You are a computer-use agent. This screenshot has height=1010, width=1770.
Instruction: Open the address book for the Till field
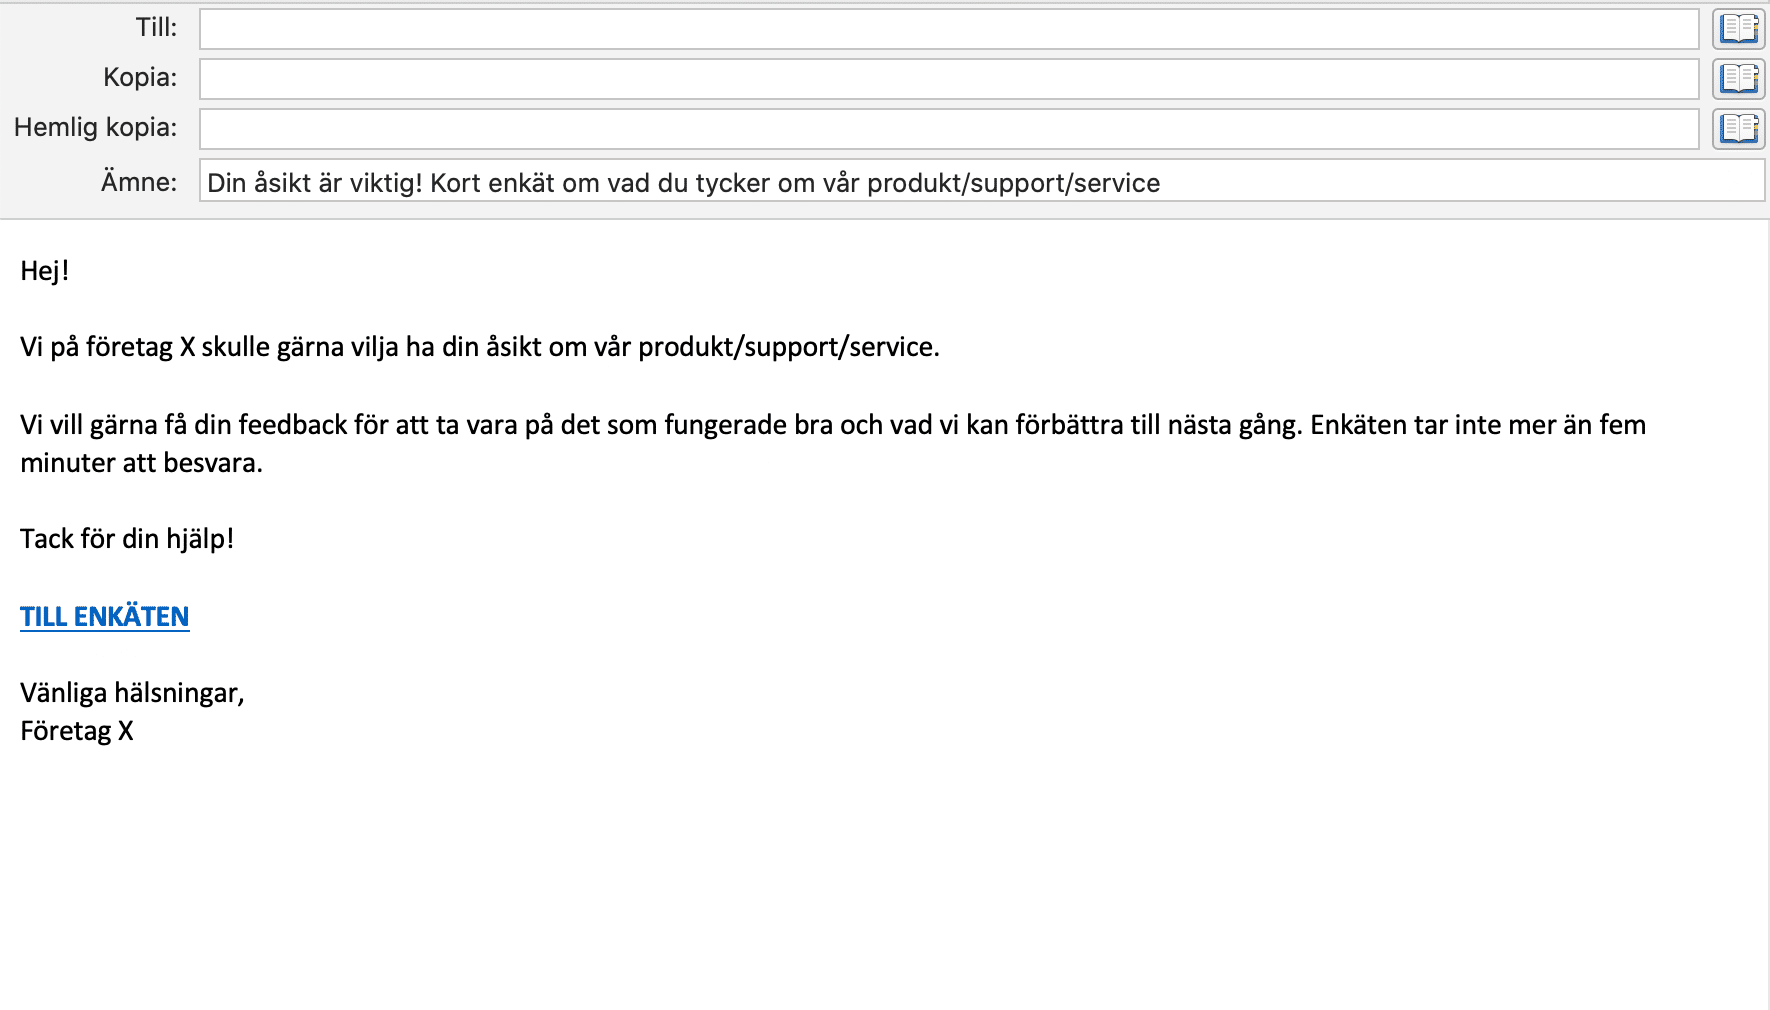coord(1738,28)
